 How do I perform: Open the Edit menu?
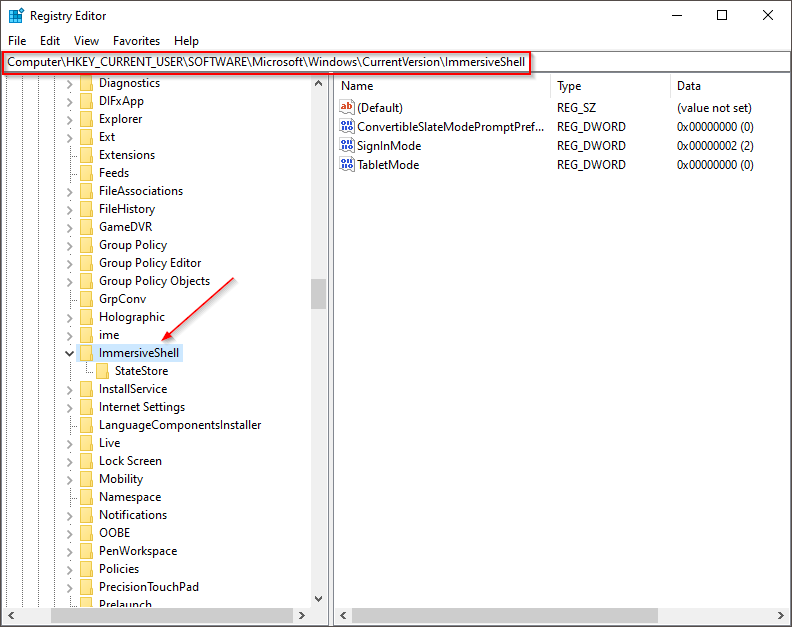(x=50, y=41)
